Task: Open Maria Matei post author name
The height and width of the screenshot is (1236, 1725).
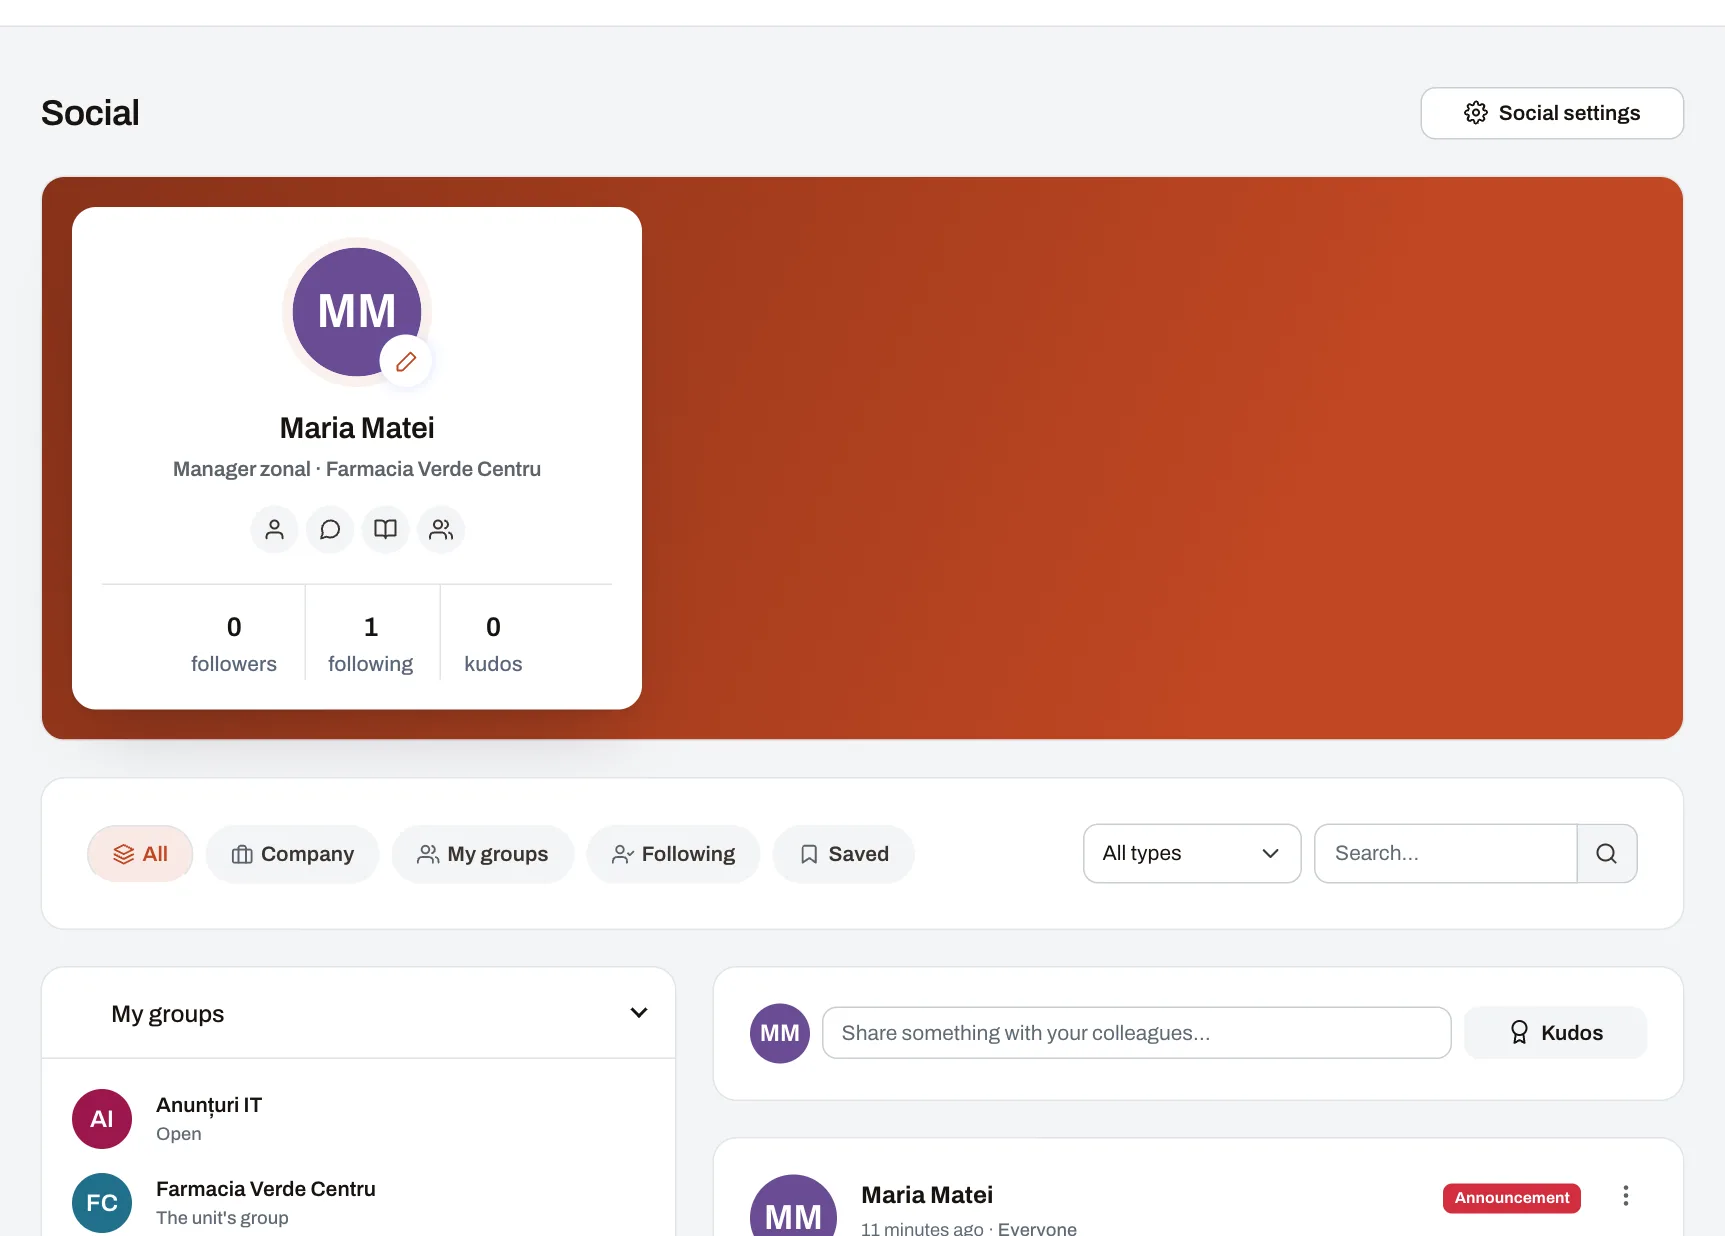Action: point(927,1195)
